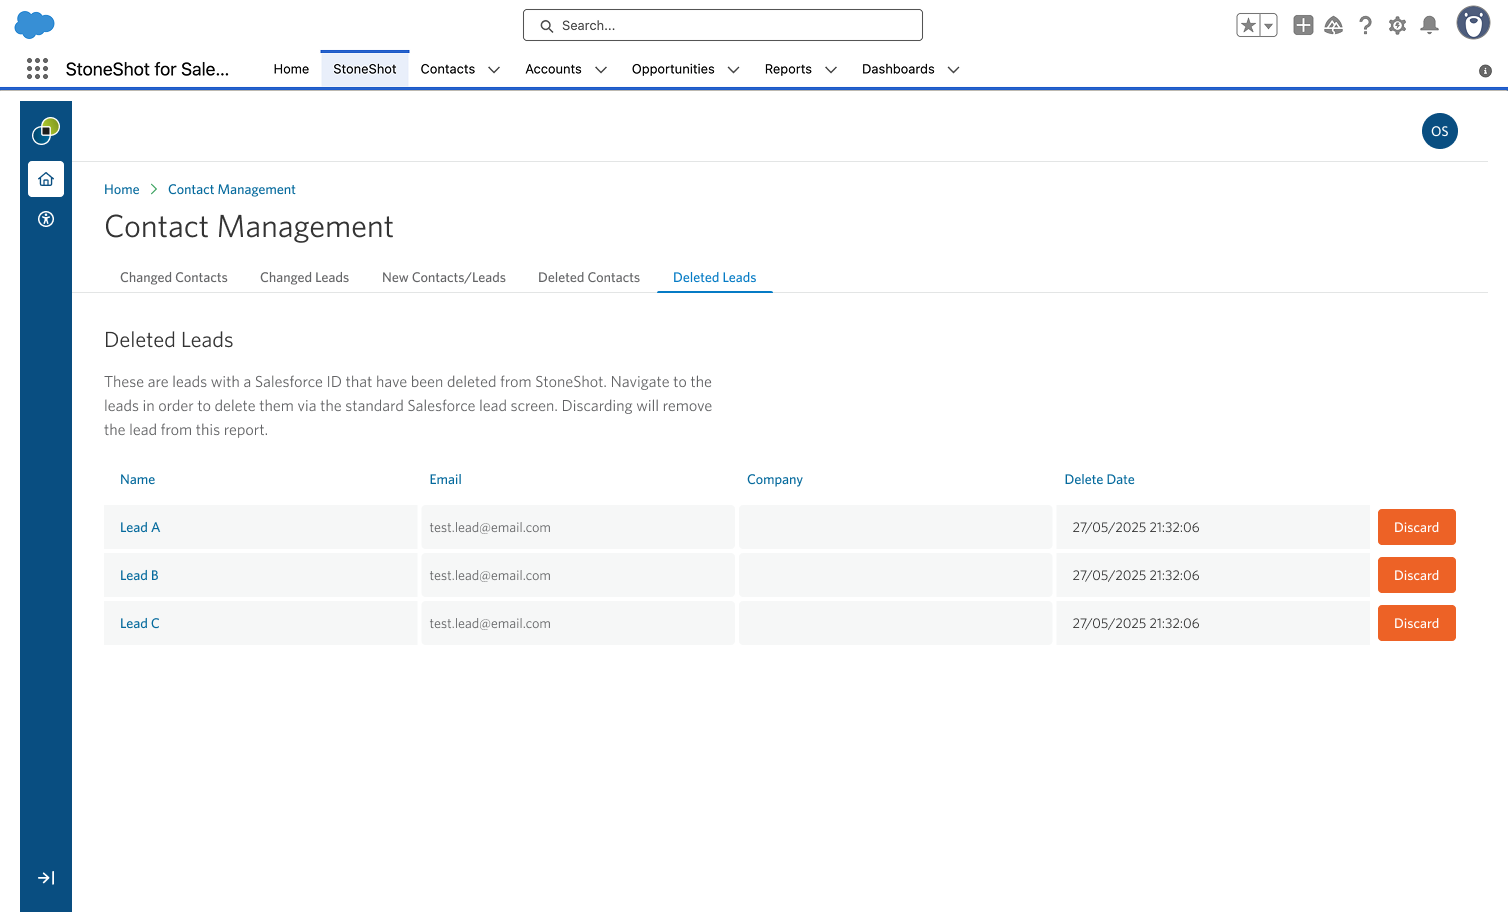Switch to Changed Leads tab
The height and width of the screenshot is (912, 1508).
[x=304, y=277]
